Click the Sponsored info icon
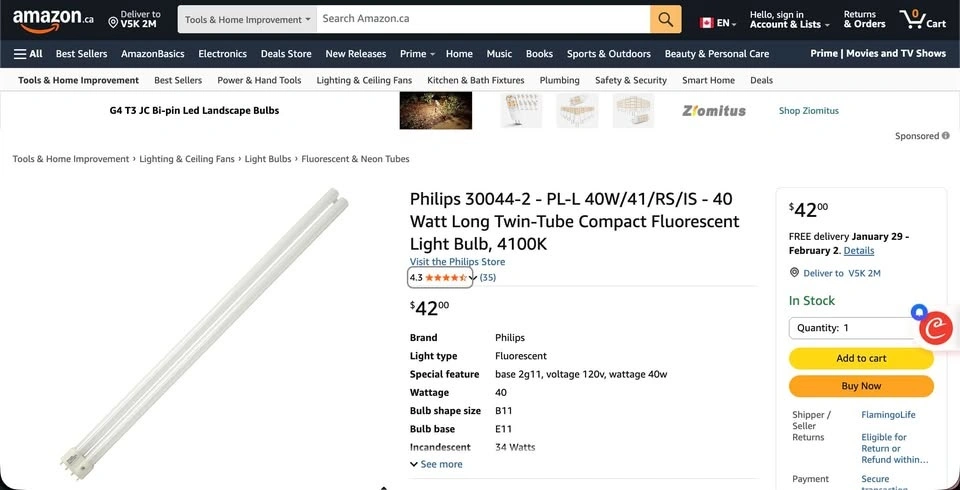The height and width of the screenshot is (490, 960). [945, 136]
